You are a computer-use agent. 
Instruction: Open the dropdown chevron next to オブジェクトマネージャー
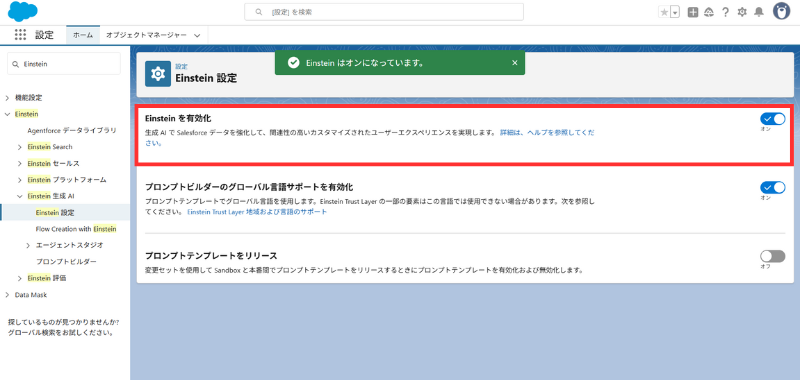coord(197,35)
